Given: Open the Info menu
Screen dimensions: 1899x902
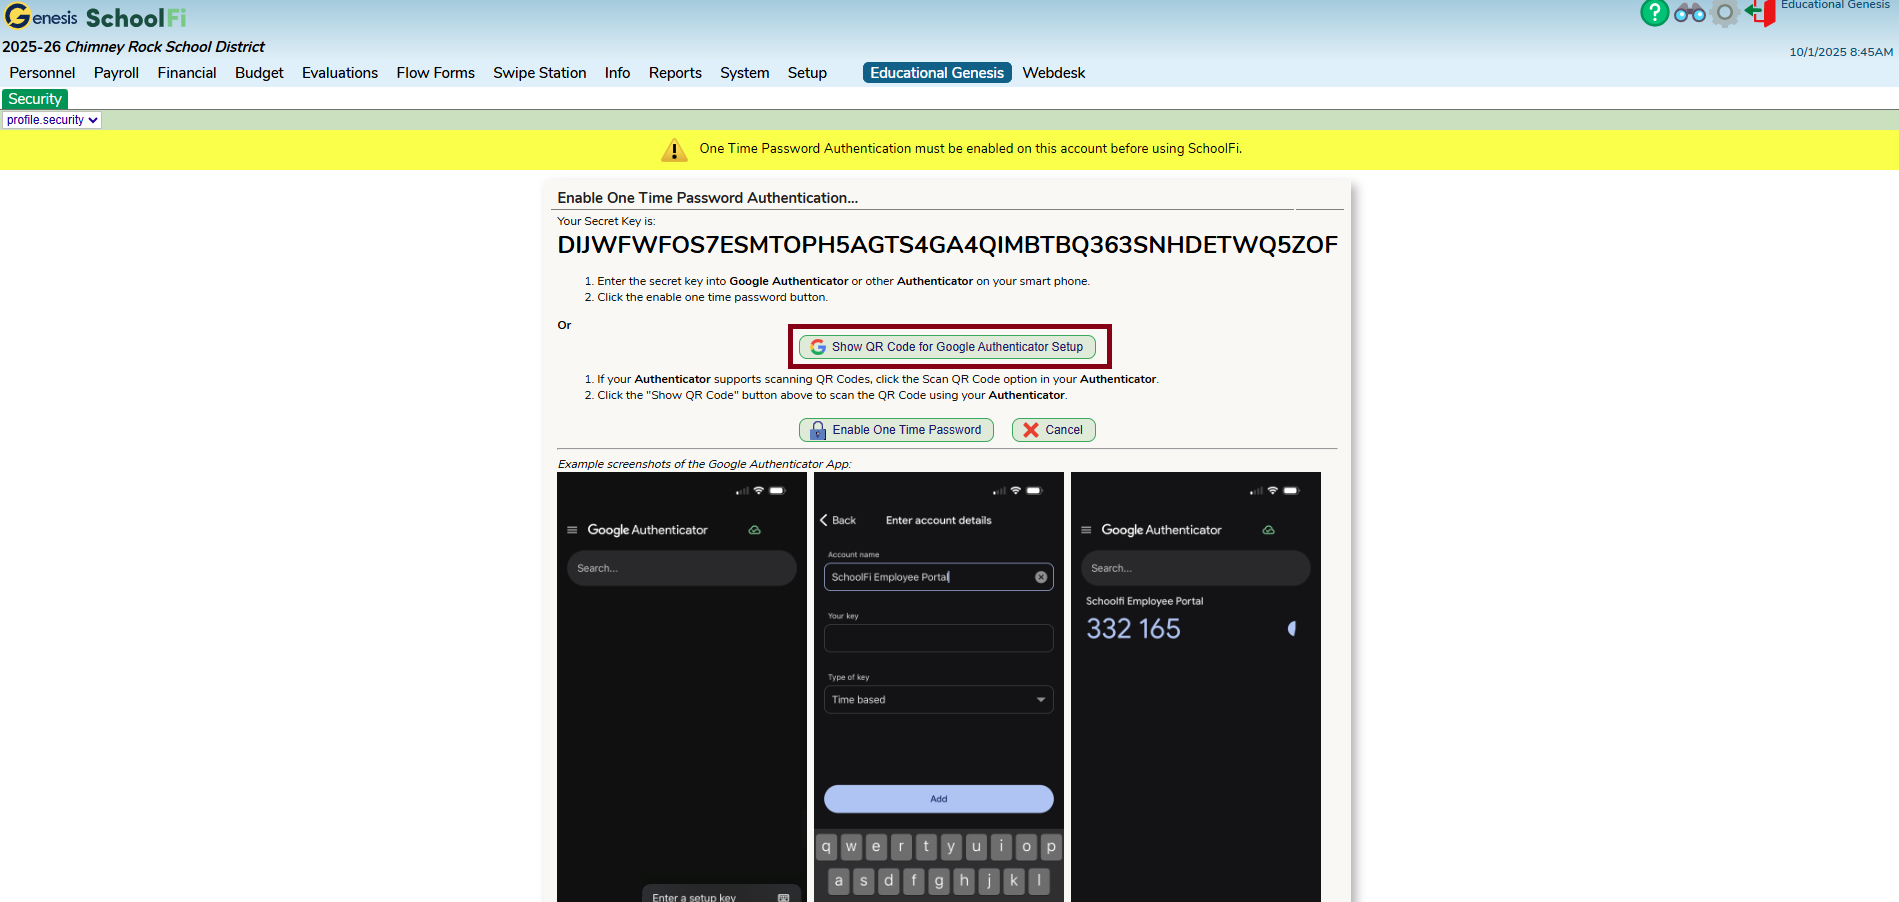Looking at the screenshot, I should pos(617,73).
